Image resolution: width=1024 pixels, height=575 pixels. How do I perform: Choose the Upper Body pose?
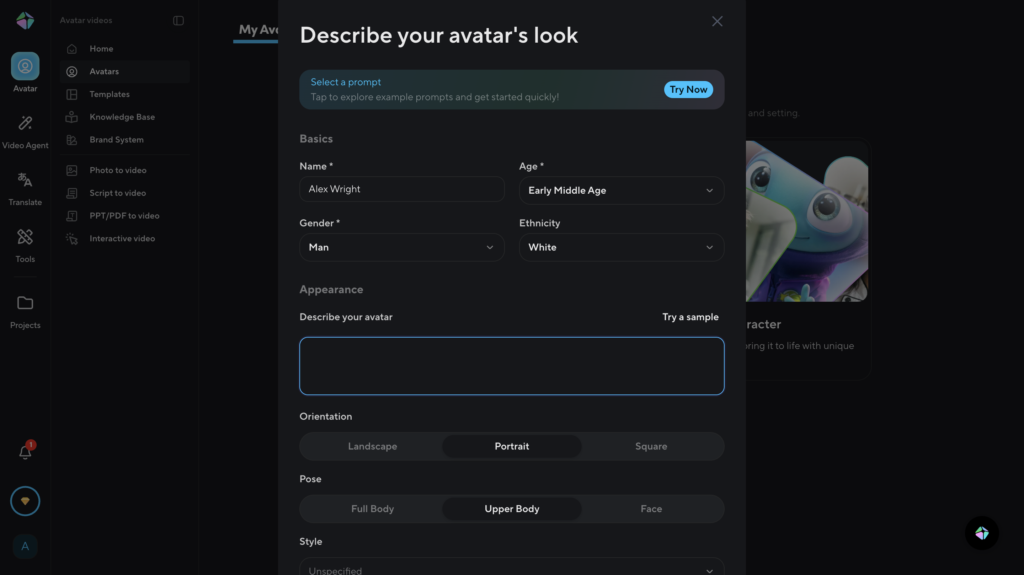(x=511, y=509)
